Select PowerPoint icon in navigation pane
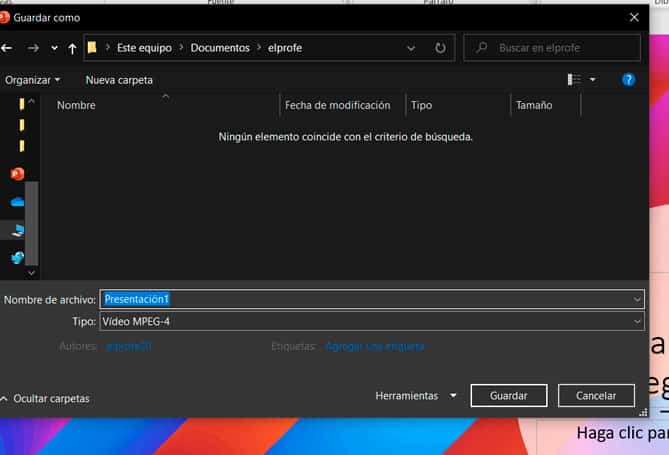This screenshot has width=669, height=455. [x=17, y=173]
